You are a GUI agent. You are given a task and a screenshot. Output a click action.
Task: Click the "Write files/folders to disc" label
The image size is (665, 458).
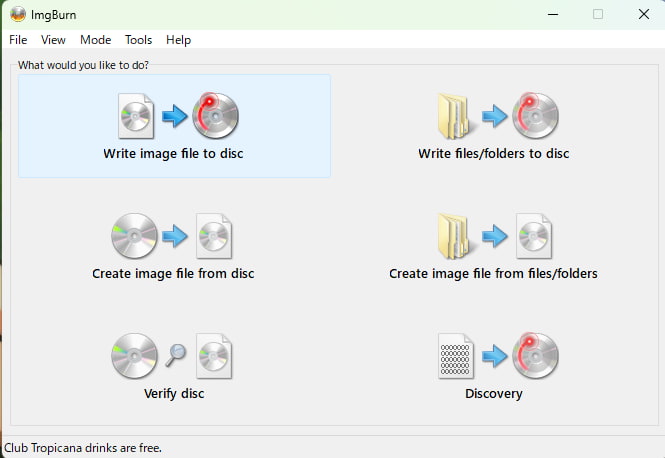pyautogui.click(x=493, y=154)
